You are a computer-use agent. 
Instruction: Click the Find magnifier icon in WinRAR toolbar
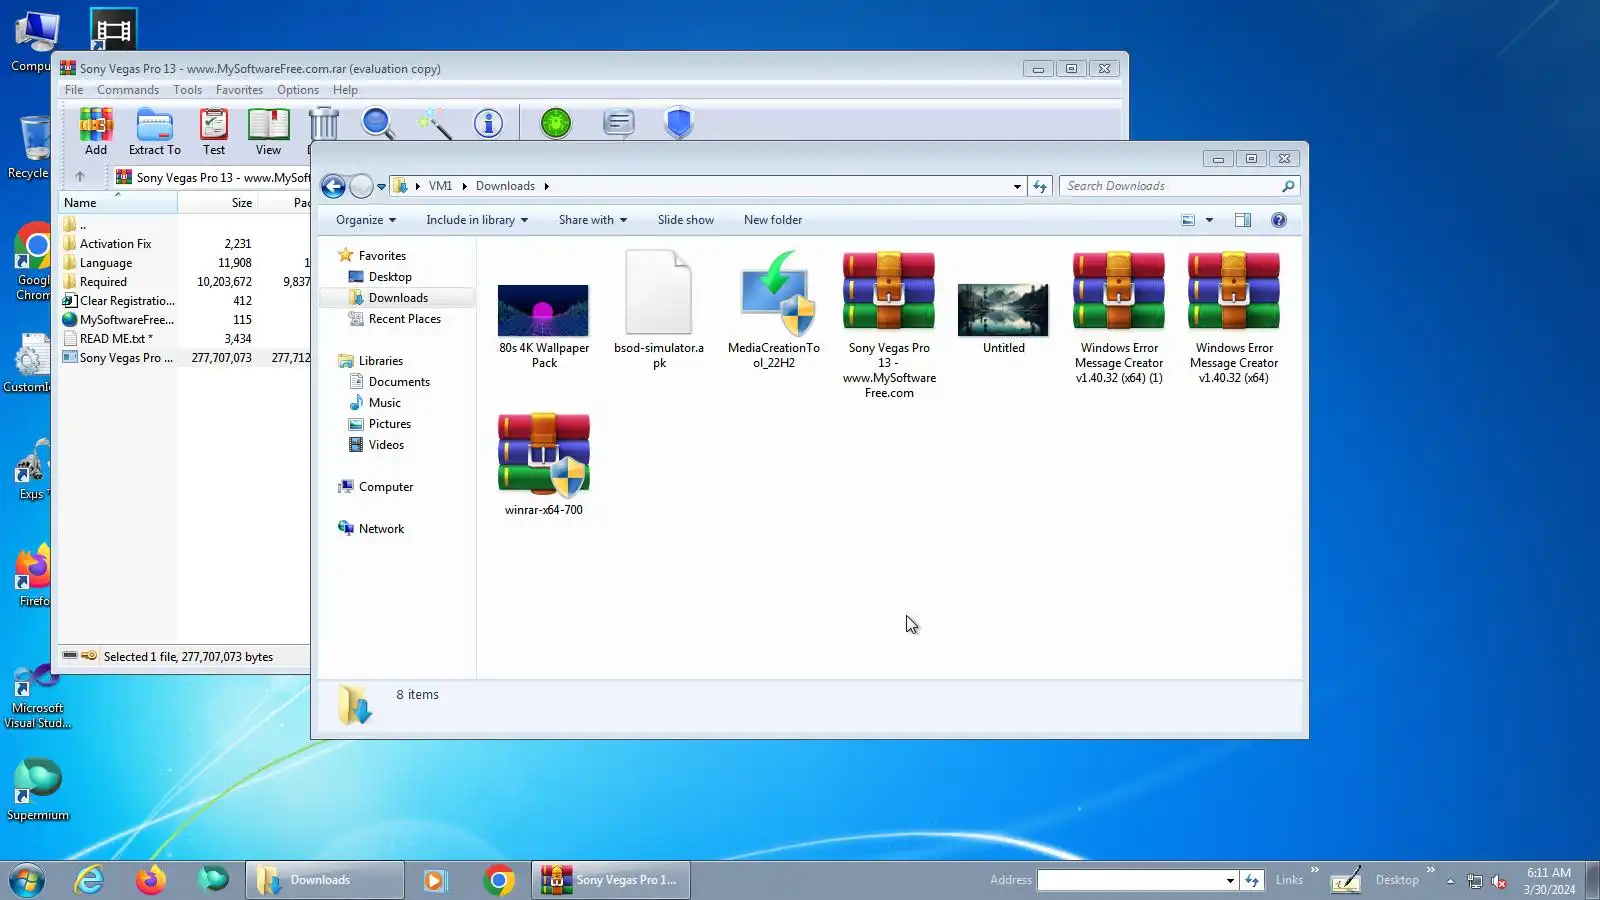pos(378,124)
